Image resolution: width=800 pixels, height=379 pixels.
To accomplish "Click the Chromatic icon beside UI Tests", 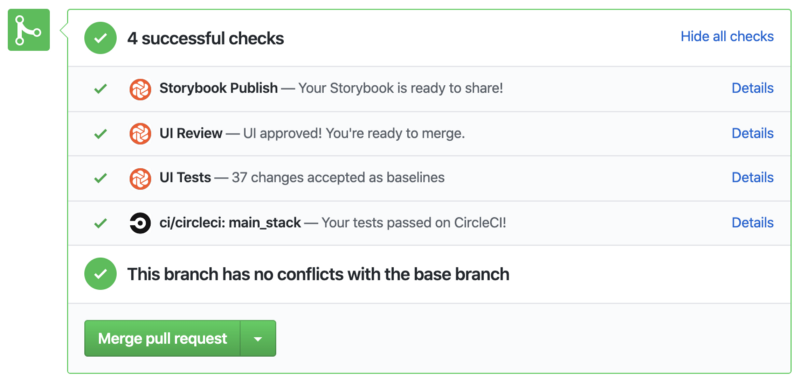I will coord(140,179).
